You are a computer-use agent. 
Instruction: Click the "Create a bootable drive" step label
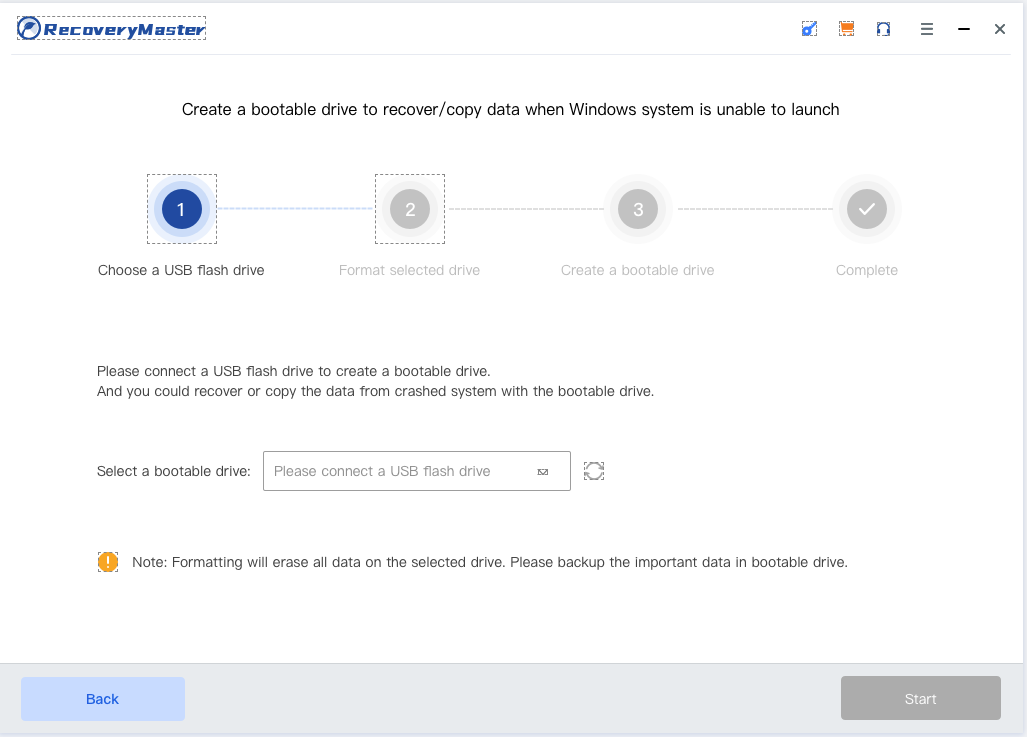(x=637, y=270)
